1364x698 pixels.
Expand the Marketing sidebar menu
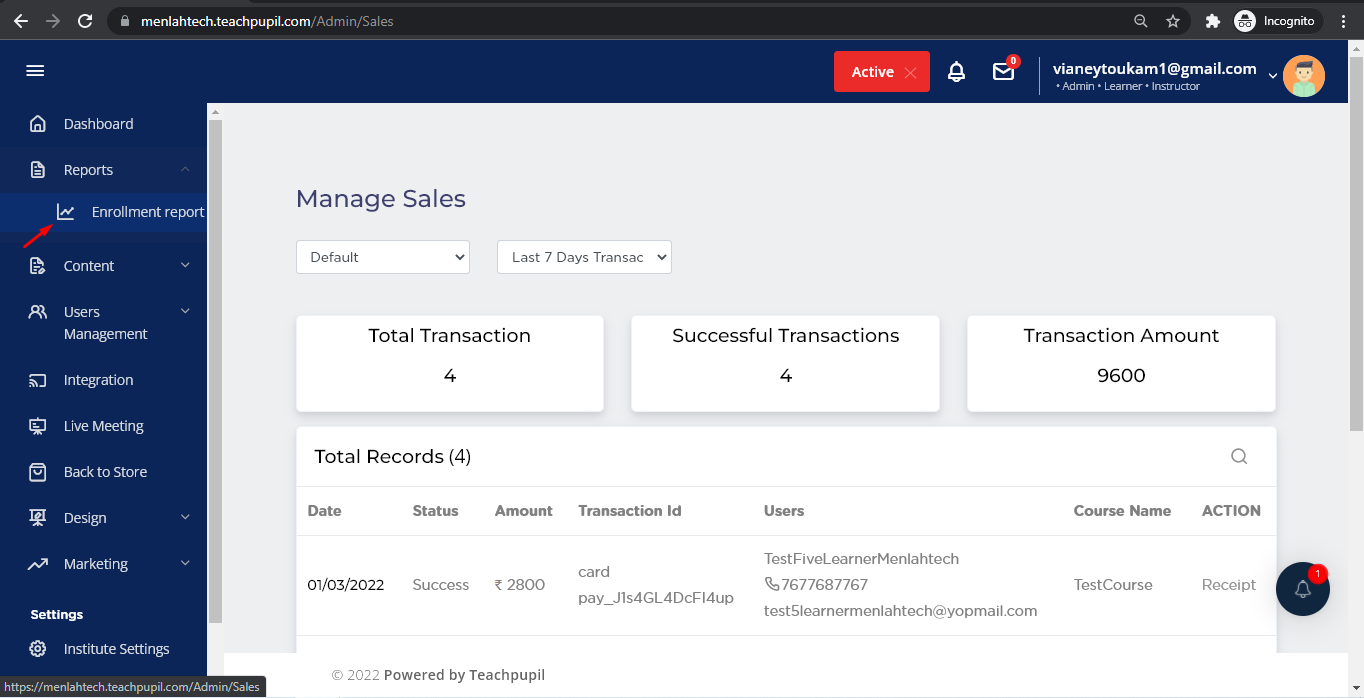point(185,563)
